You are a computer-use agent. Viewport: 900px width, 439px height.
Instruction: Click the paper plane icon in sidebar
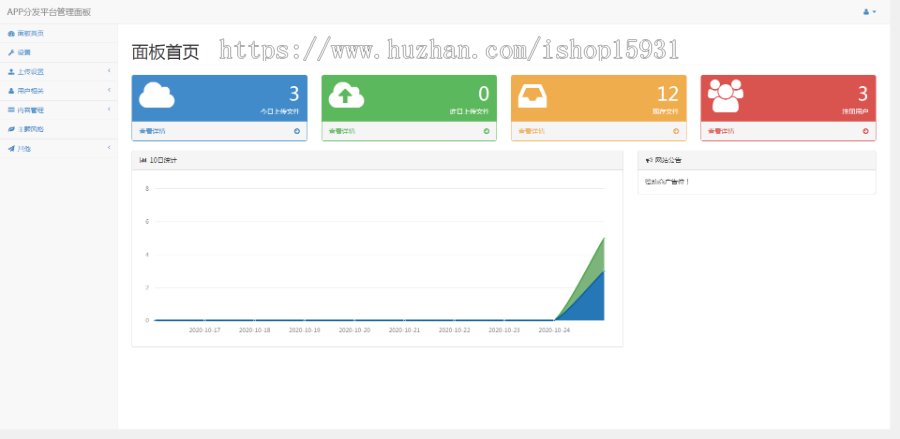(11, 149)
